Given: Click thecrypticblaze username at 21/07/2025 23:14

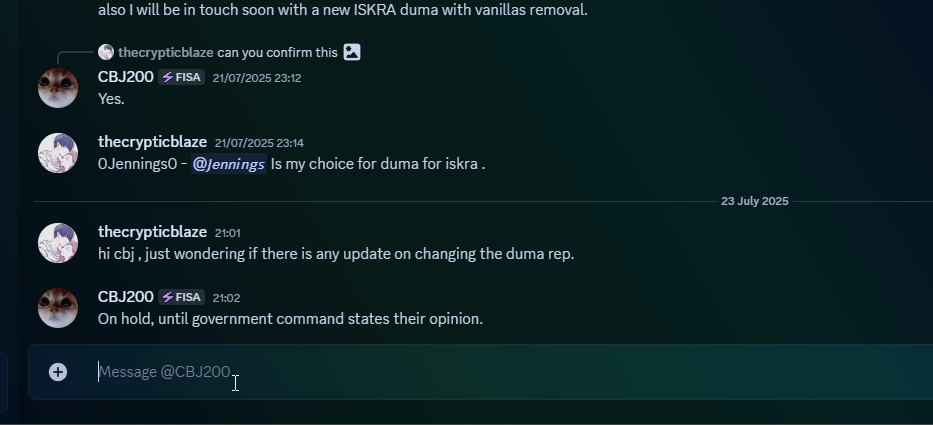Looking at the screenshot, I should (x=152, y=142).
